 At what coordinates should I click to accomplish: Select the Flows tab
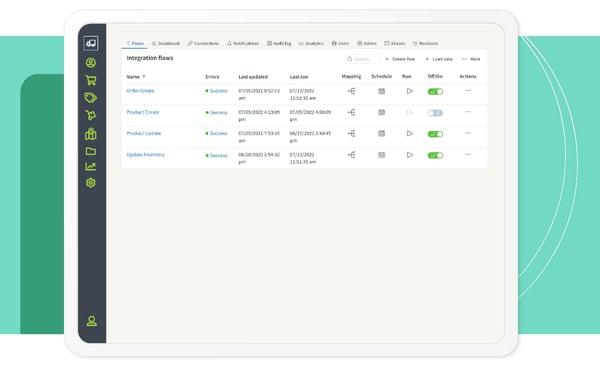pos(135,43)
